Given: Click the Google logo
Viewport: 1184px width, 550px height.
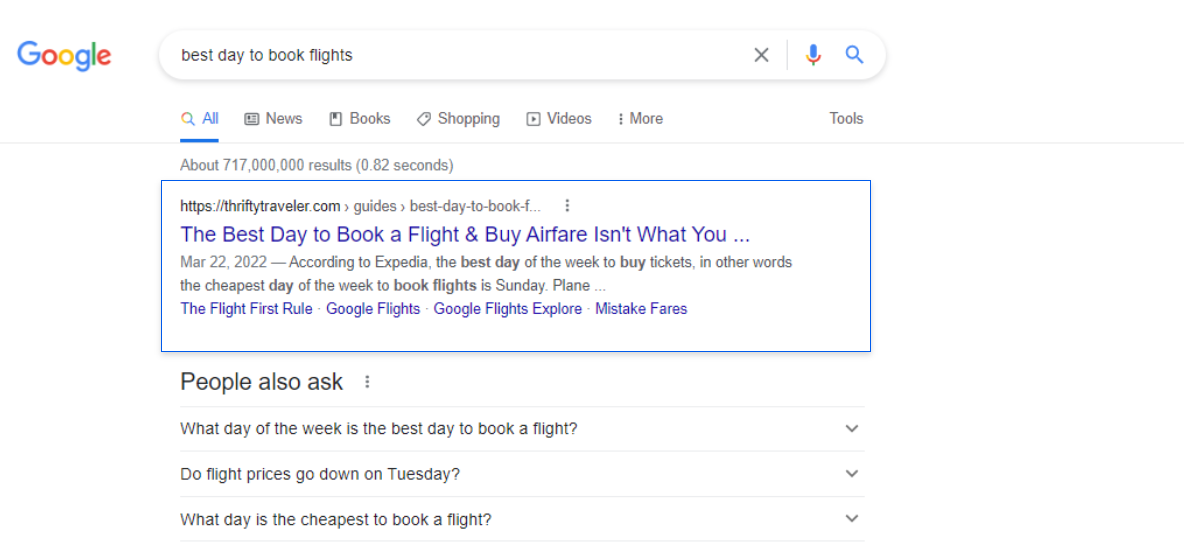Looking at the screenshot, I should [64, 55].
